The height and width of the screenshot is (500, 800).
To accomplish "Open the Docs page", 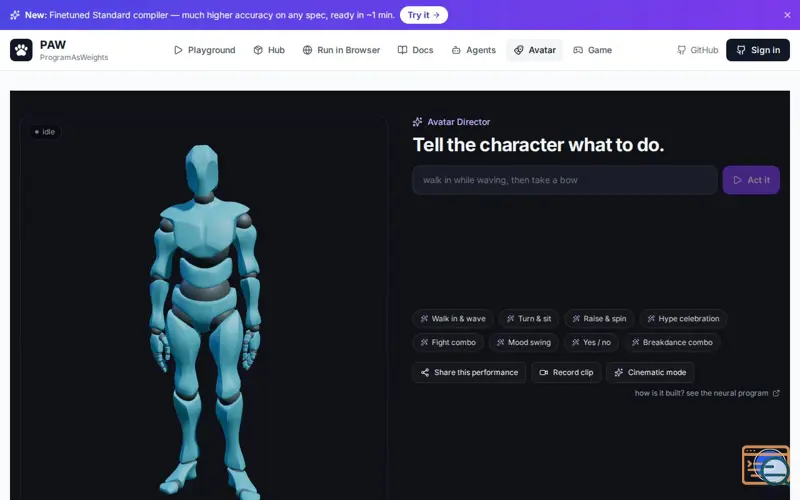I will [415, 50].
